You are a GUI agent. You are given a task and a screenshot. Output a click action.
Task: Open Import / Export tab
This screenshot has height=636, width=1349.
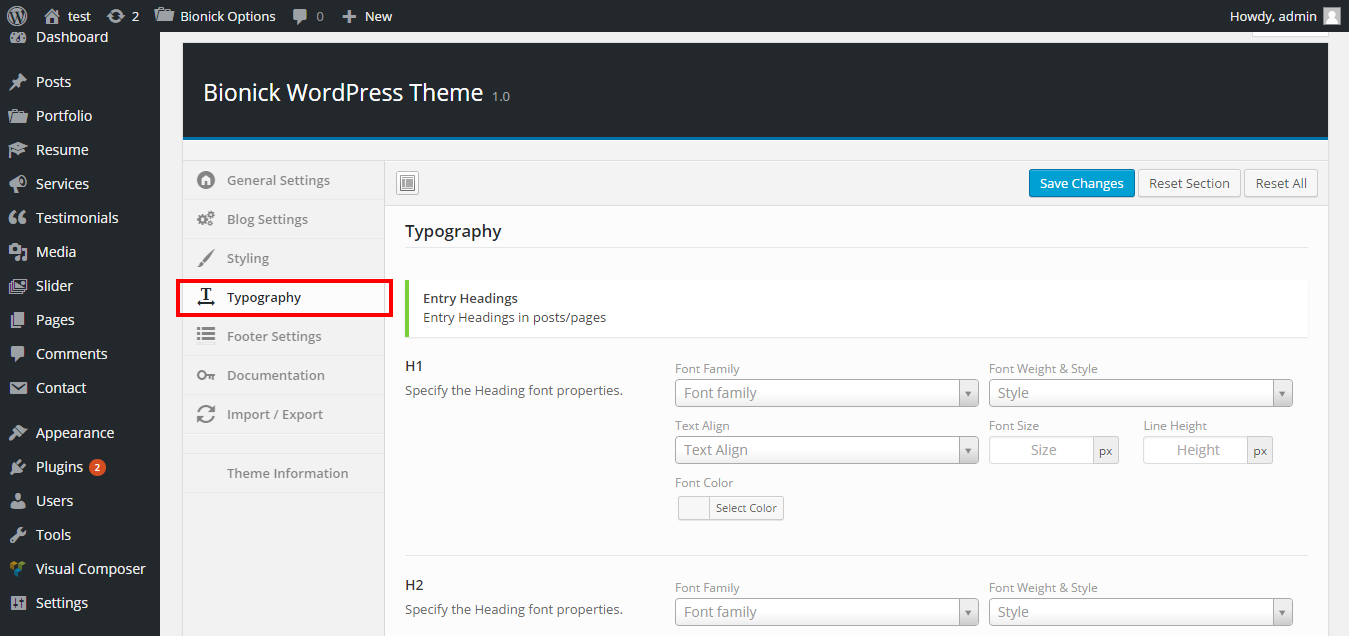(283, 414)
